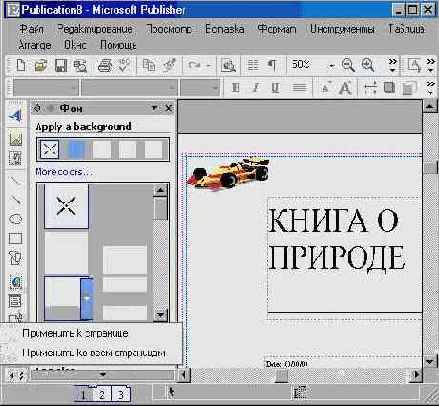Open the Файл menu
This screenshot has width=439, height=406.
click(x=31, y=29)
